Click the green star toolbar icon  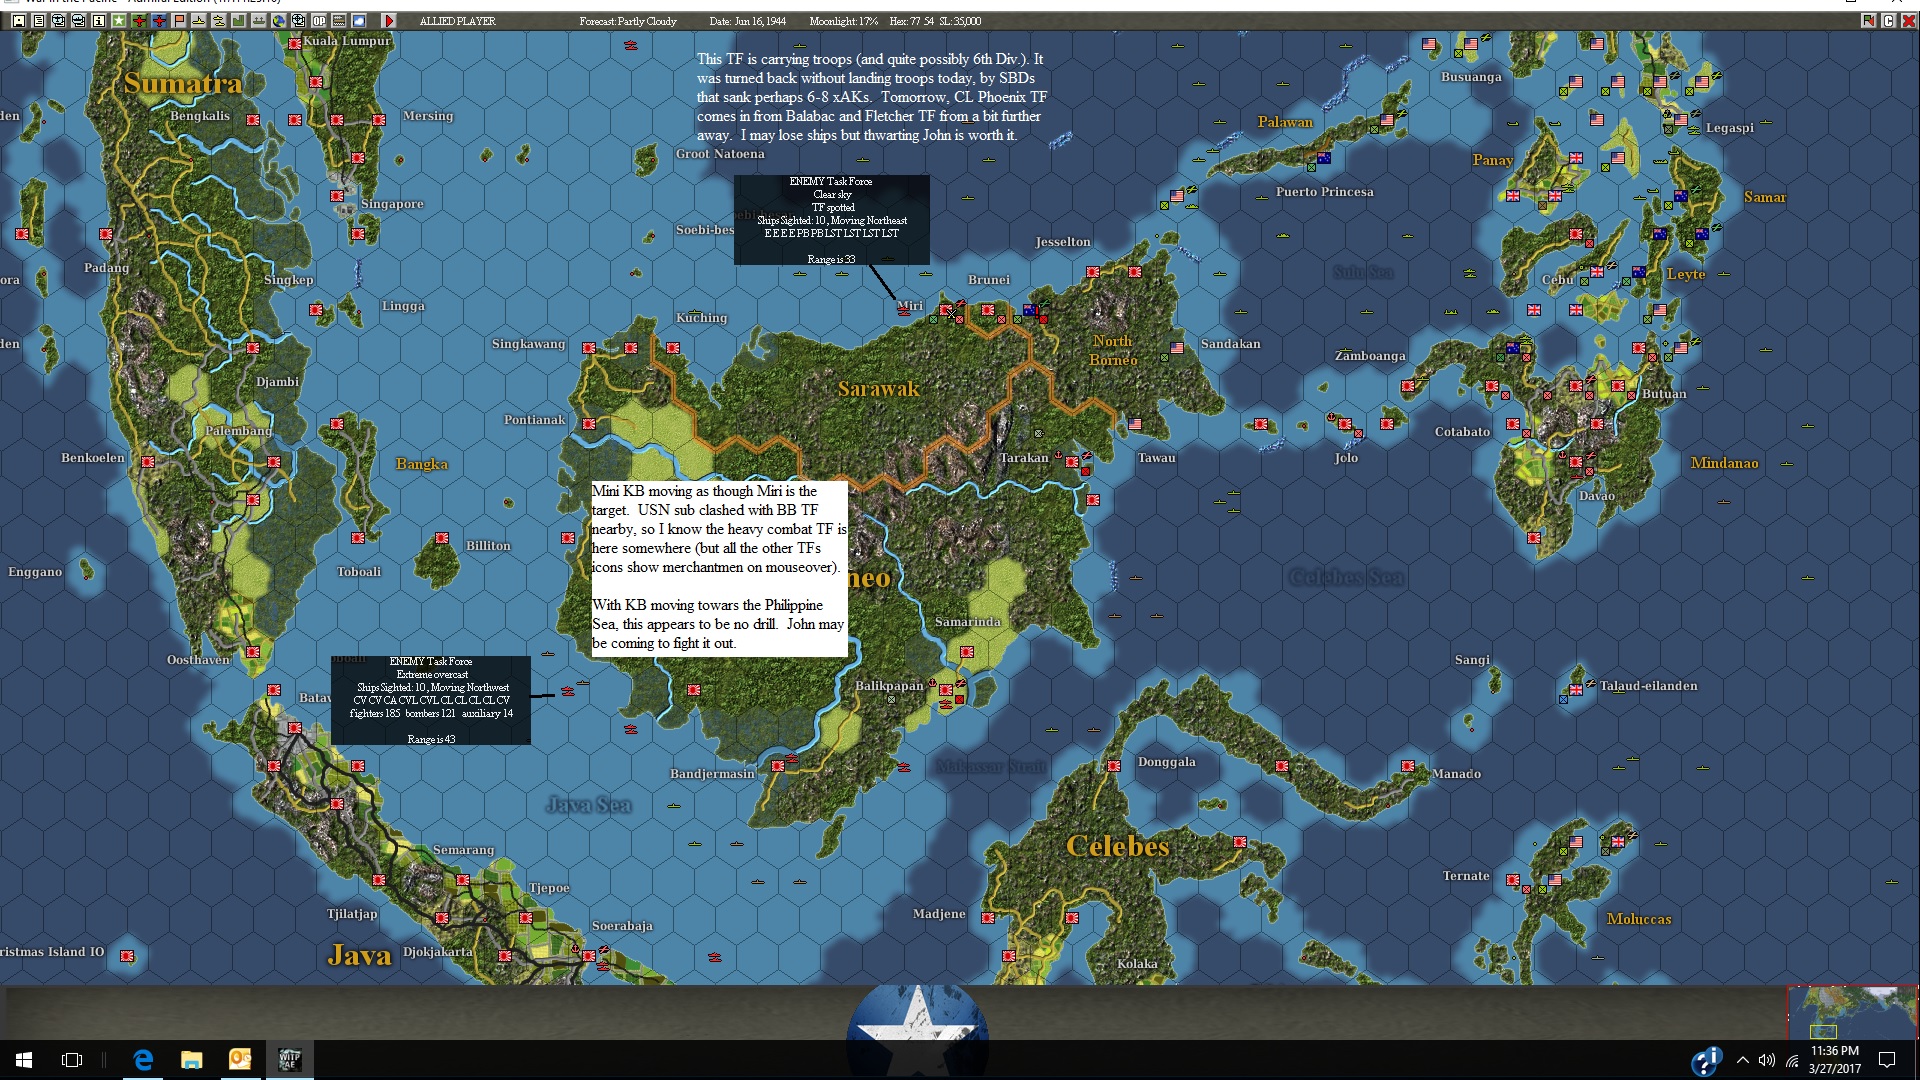118,20
